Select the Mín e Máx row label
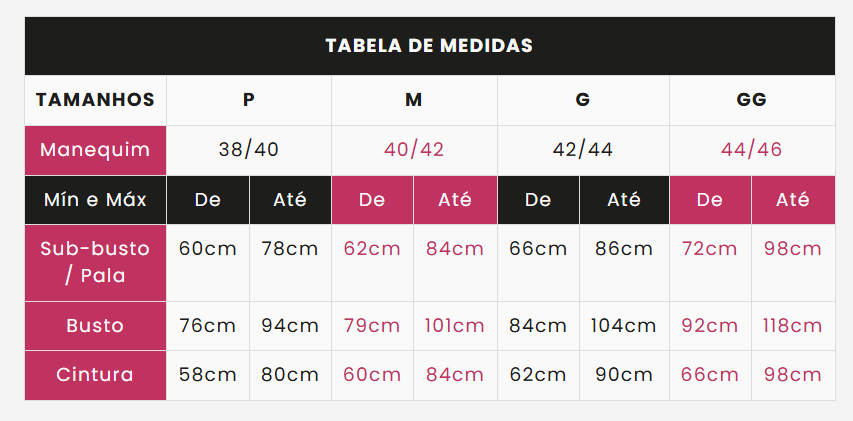 [x=96, y=200]
